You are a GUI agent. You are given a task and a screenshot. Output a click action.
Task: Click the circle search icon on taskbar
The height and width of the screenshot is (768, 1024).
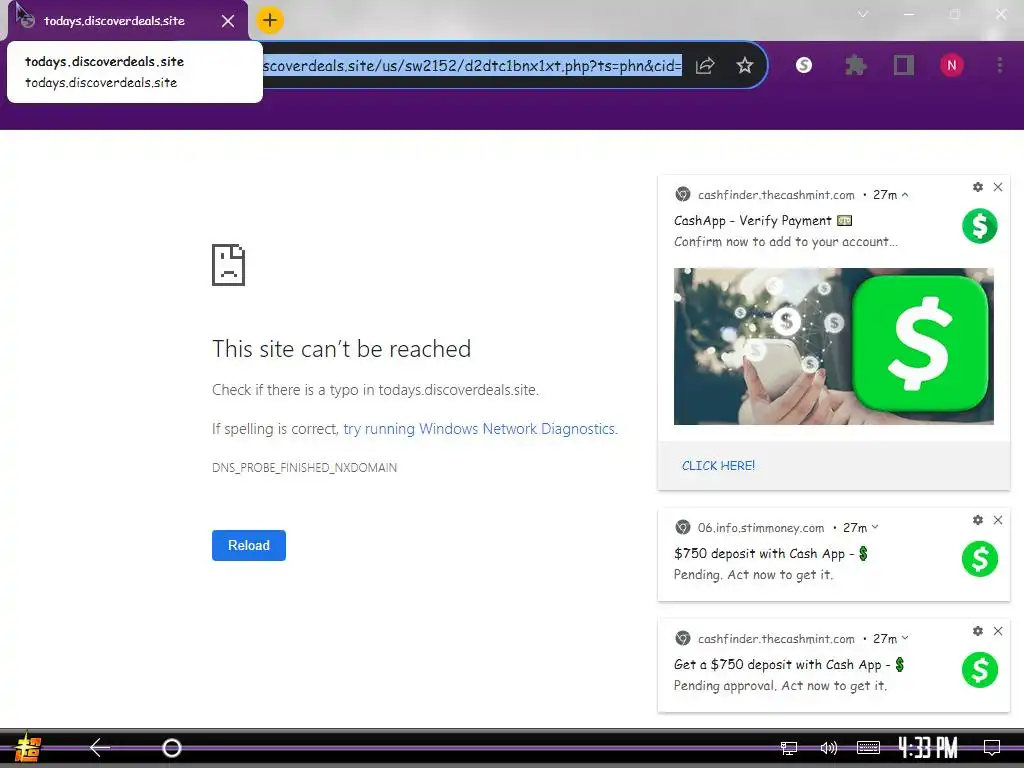172,748
